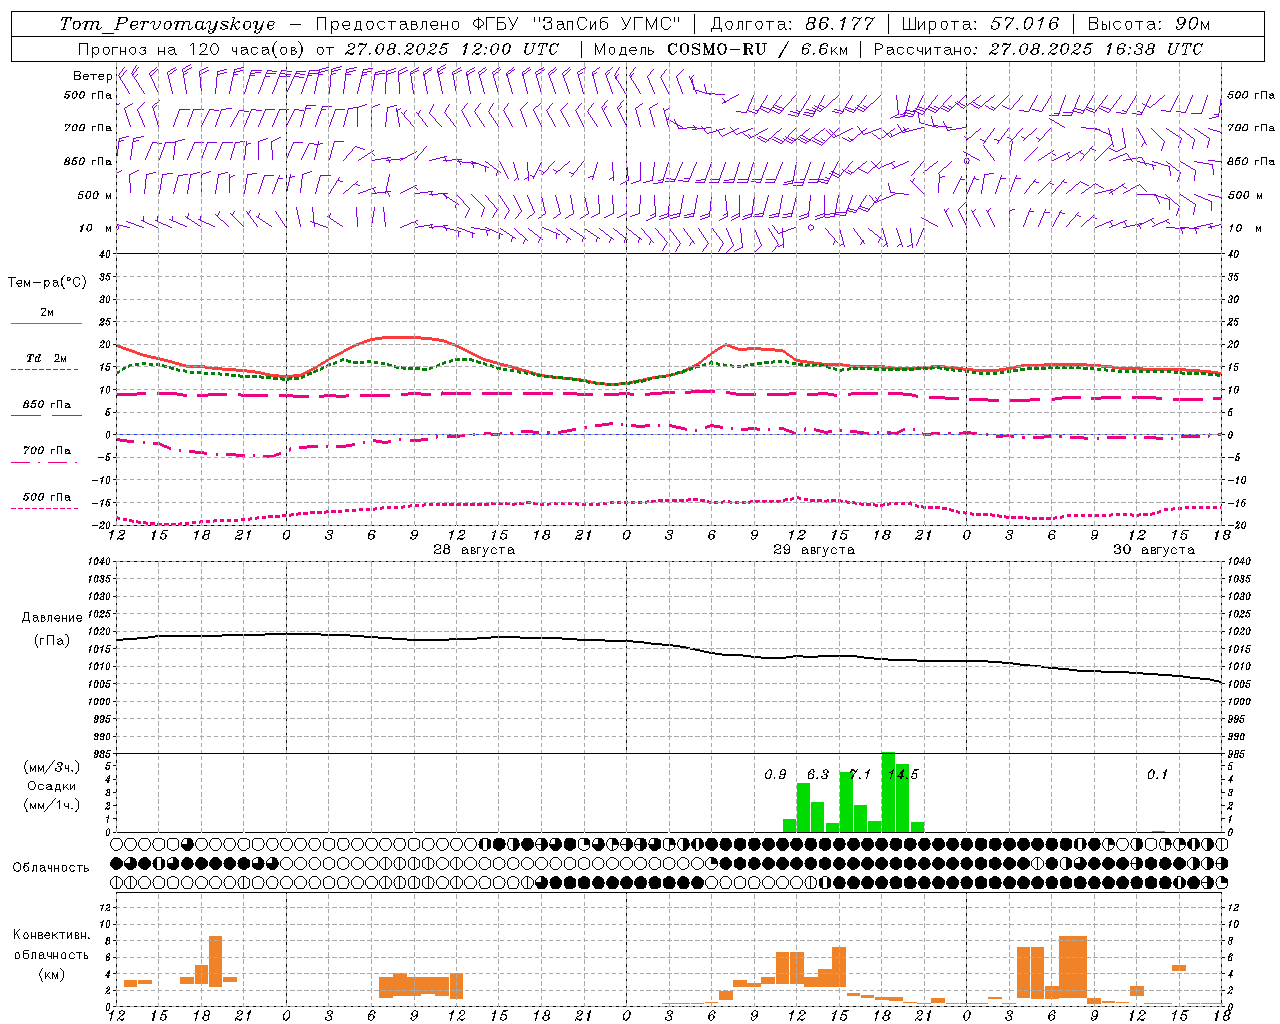This screenshot has width=1280, height=1024.
Task: Click the '(мм/3ч.)' precipitation unit label
Action: [x=52, y=767]
